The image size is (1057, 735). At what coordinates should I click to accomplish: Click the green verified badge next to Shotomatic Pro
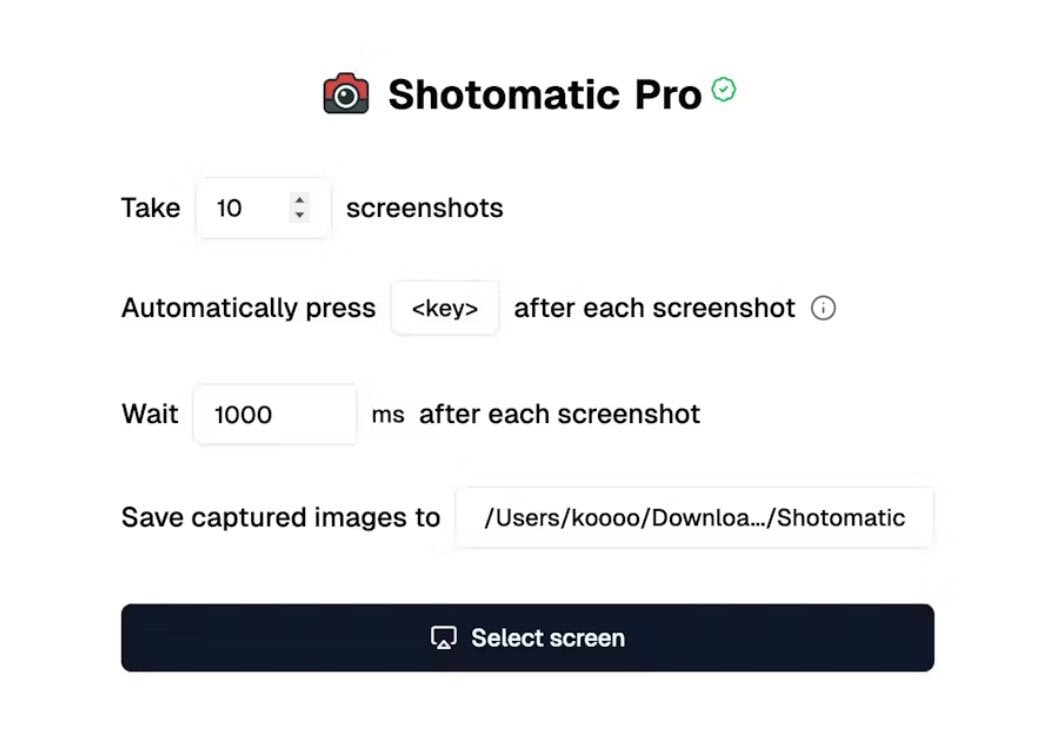pos(723,89)
